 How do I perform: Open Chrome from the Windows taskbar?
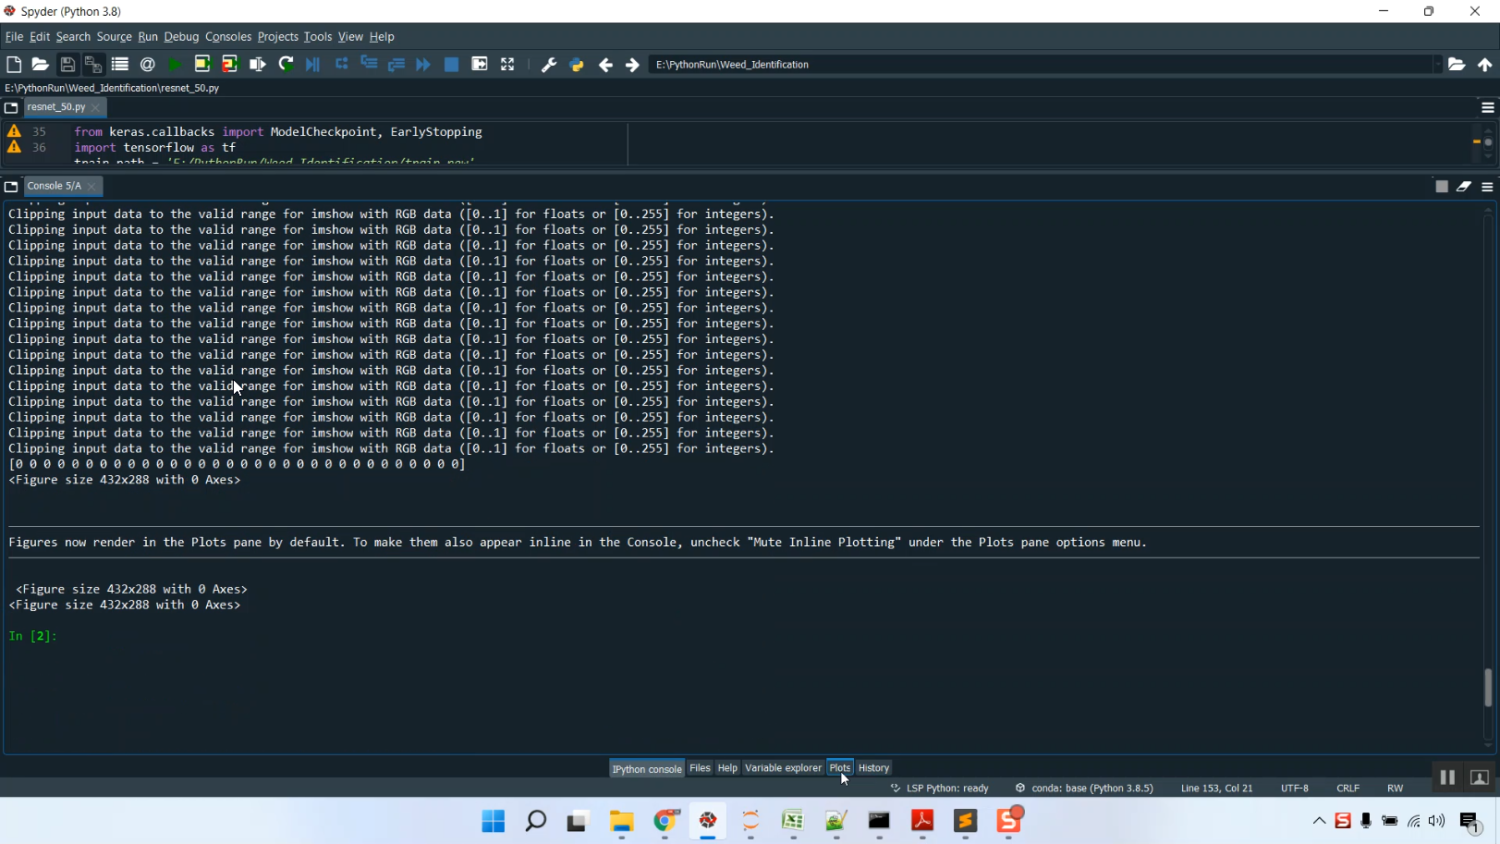(665, 821)
